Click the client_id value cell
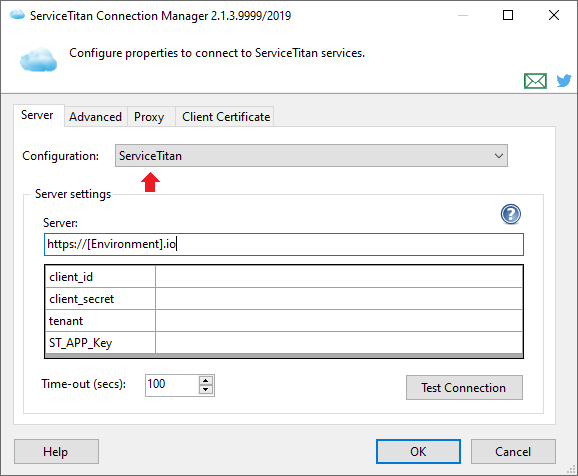This screenshot has width=578, height=476. coord(339,277)
